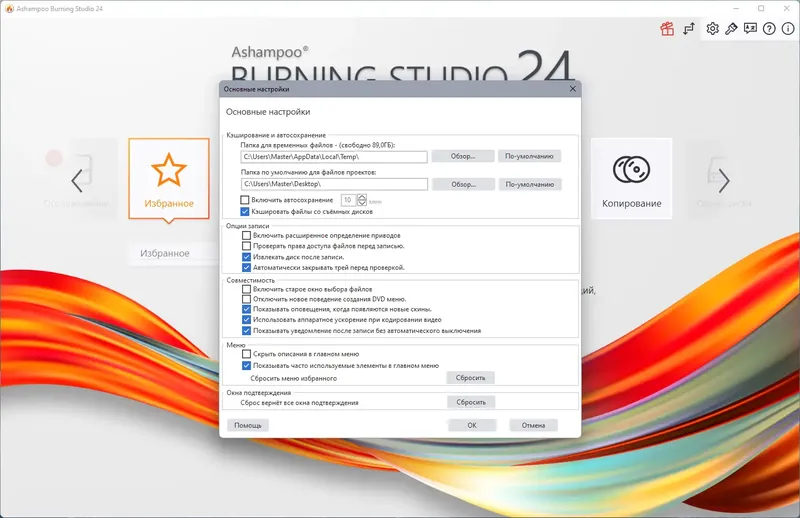Uncheck Использовать аппаратное ускорение при кодировании видео

(246, 320)
